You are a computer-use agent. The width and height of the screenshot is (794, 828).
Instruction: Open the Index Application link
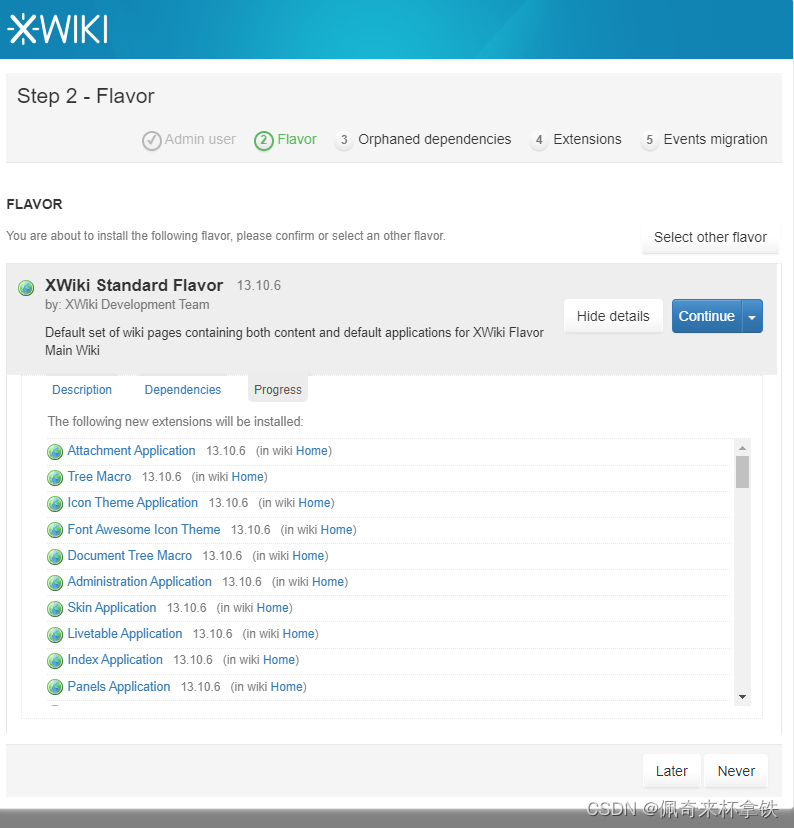[115, 660]
